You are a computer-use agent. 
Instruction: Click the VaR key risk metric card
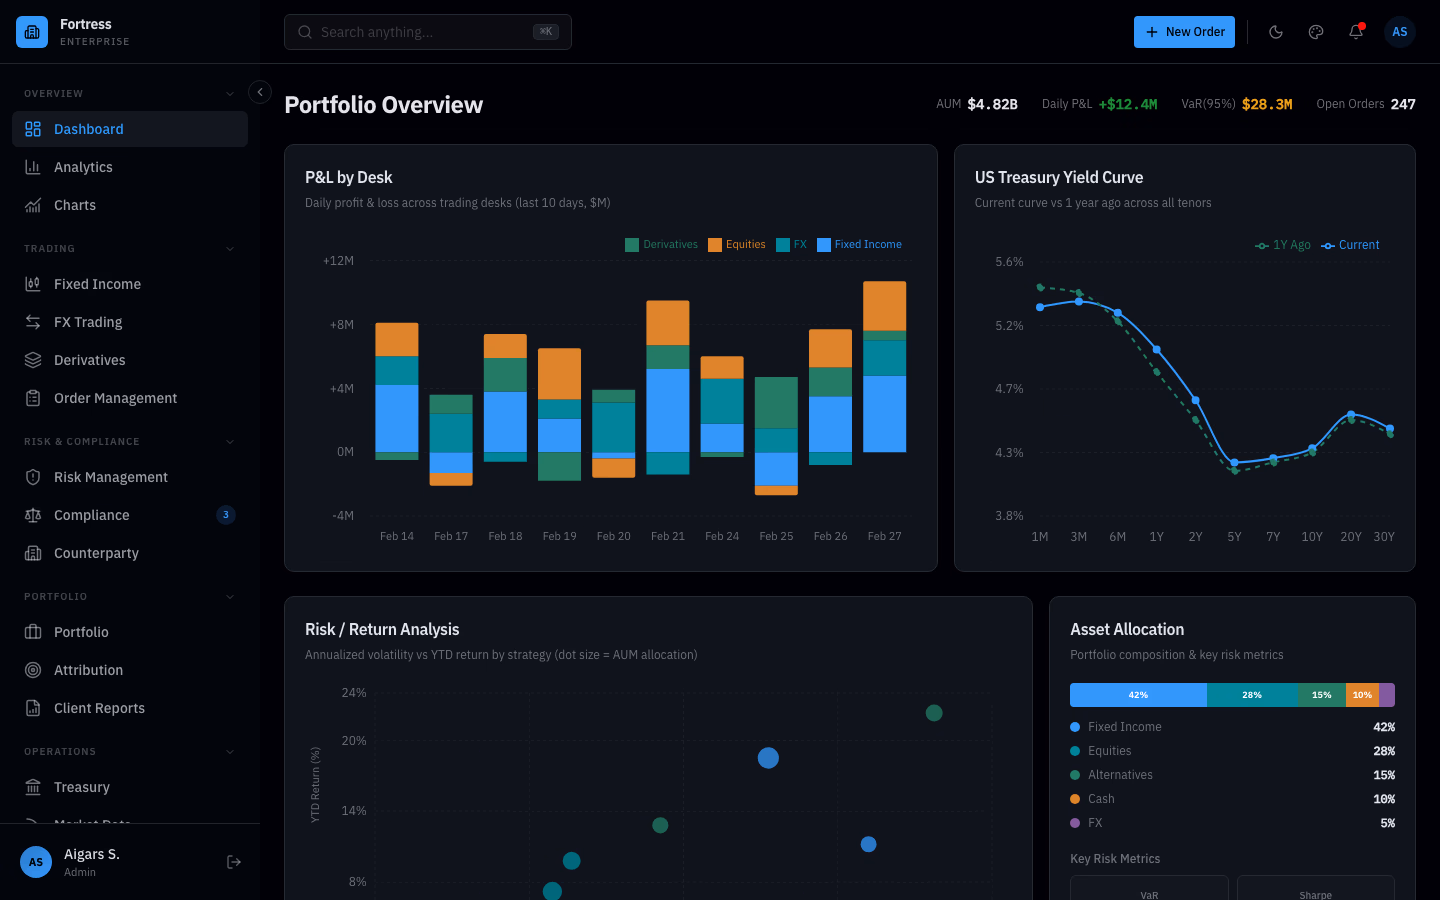pos(1149,888)
